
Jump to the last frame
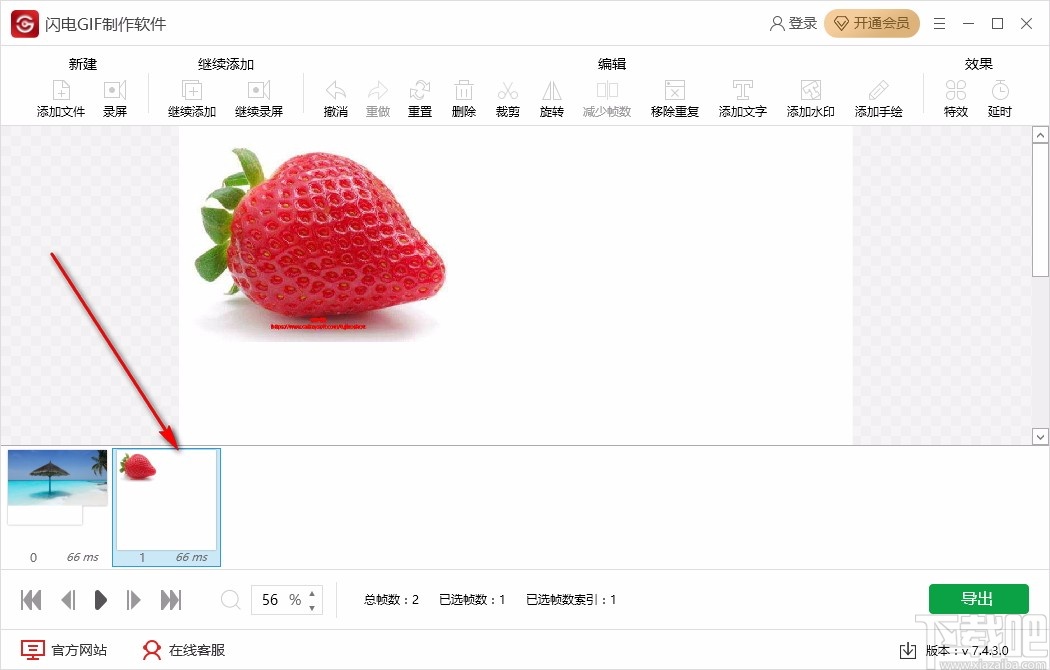tap(170, 599)
